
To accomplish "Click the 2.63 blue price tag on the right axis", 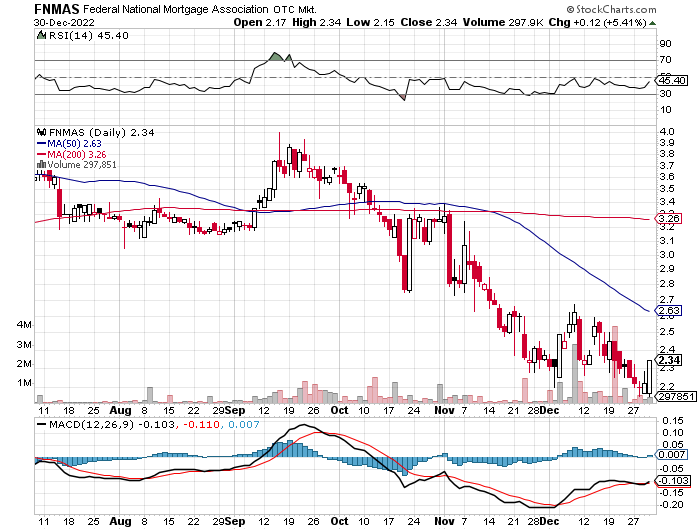I will tap(669, 310).
